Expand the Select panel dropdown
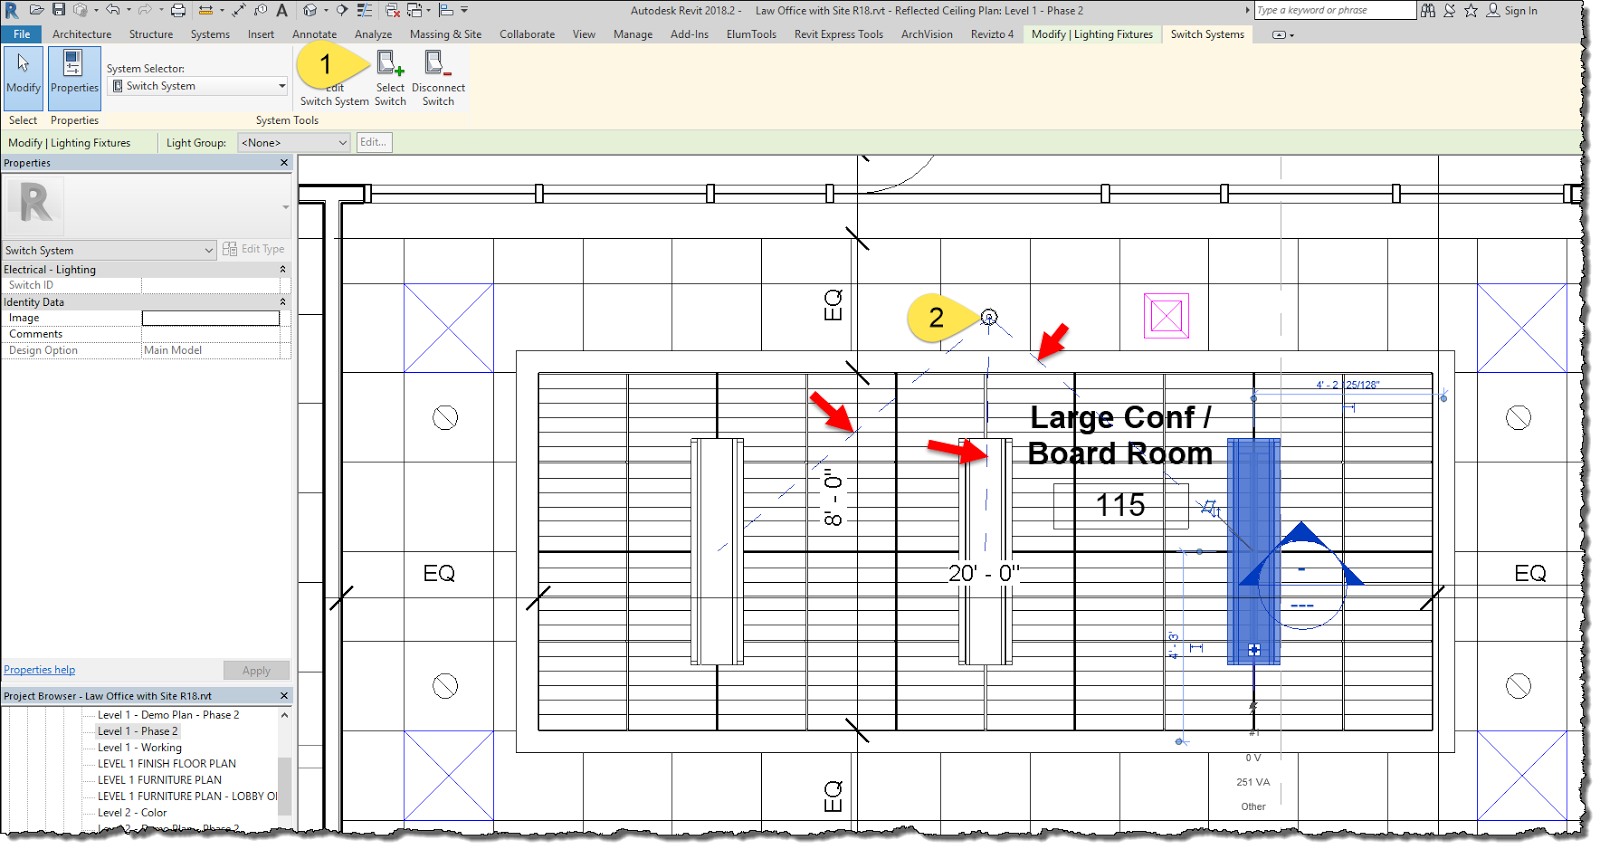Viewport: 1600px width, 849px height. [x=23, y=120]
